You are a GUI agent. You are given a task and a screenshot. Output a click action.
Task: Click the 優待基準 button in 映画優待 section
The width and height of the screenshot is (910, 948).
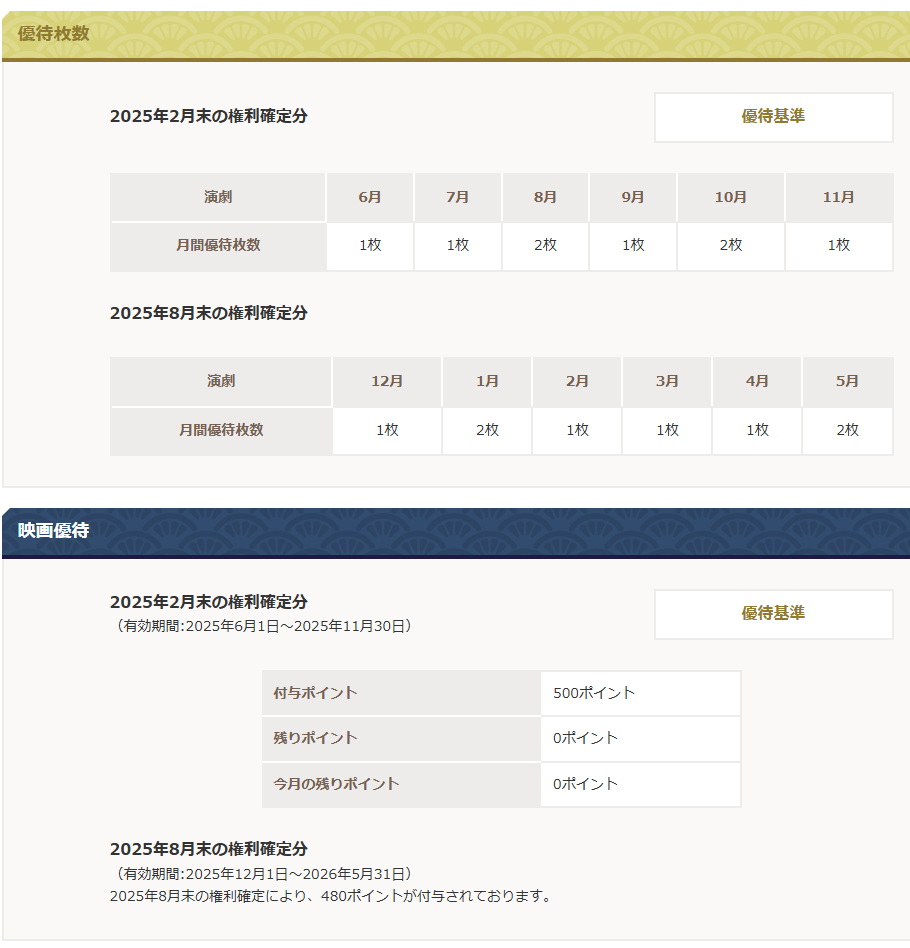pyautogui.click(x=773, y=614)
